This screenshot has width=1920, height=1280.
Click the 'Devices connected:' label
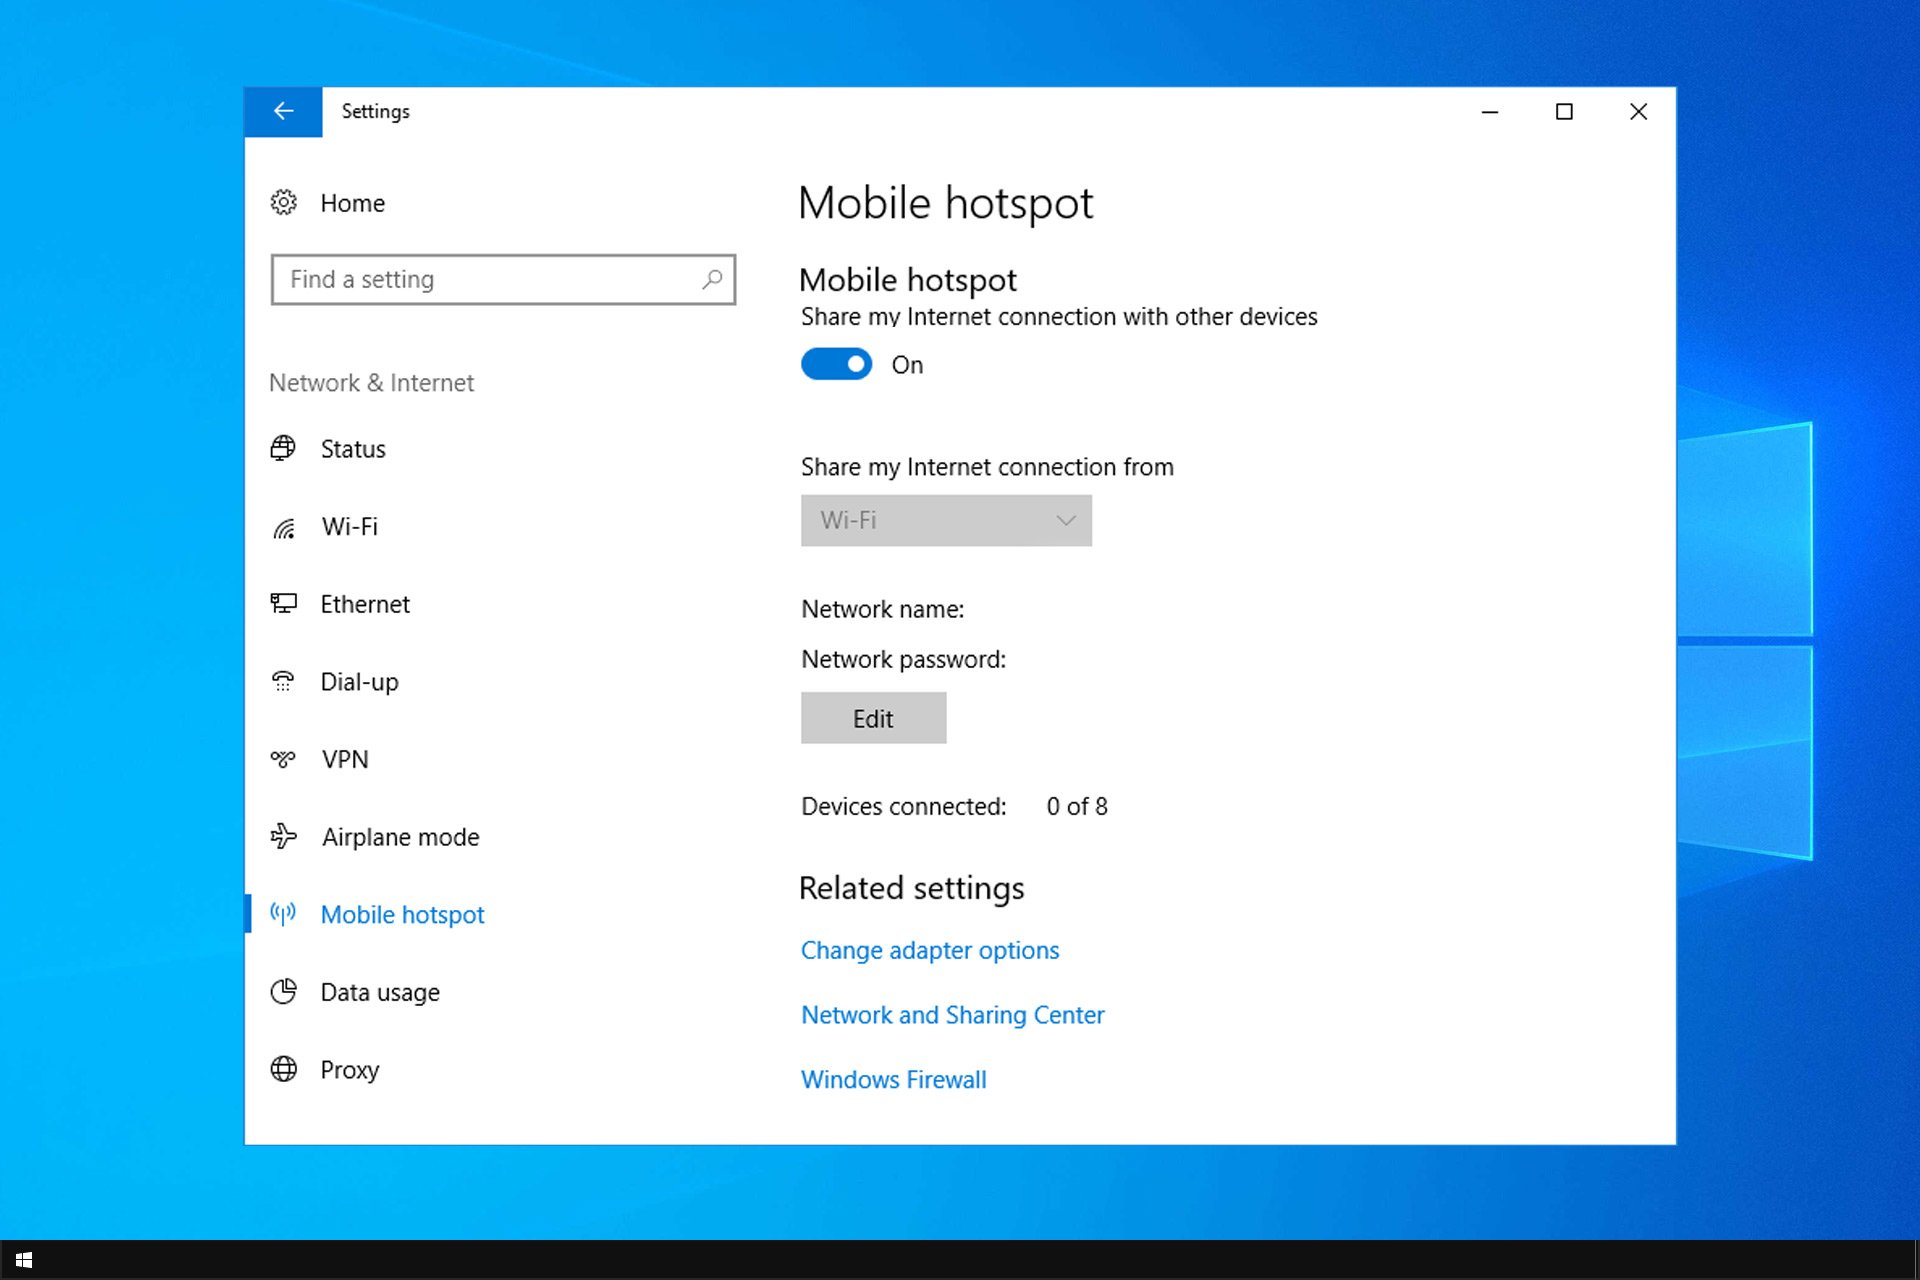pyautogui.click(x=904, y=806)
